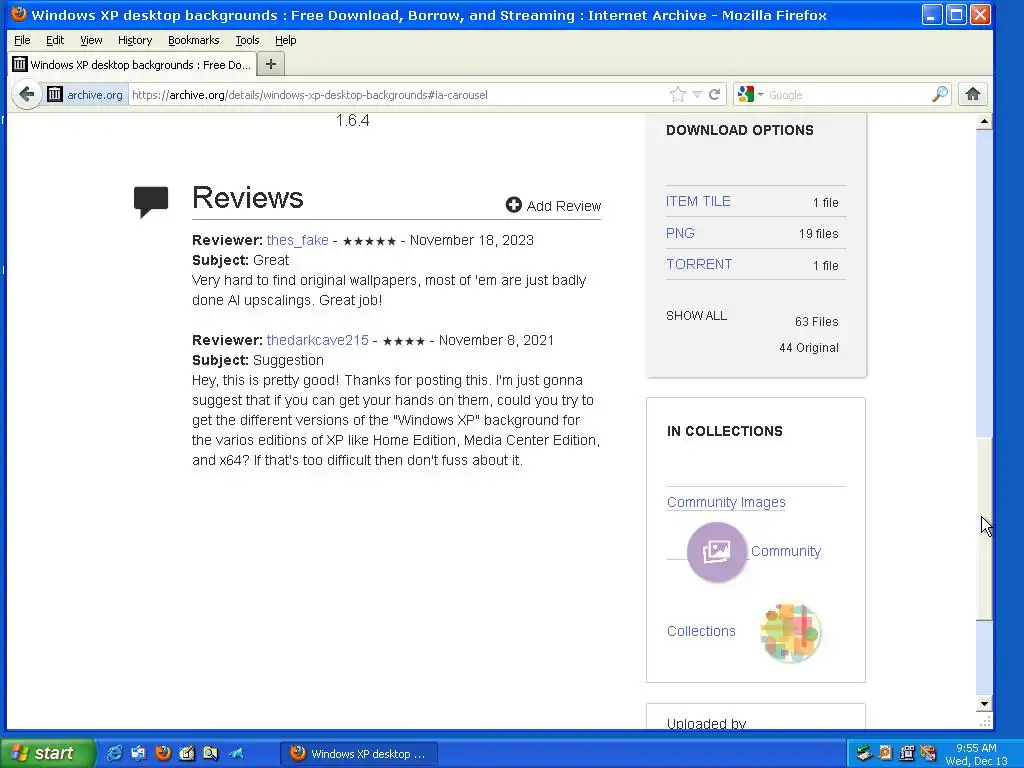Download the ITEM TILE file
This screenshot has height=768, width=1024.
point(698,201)
